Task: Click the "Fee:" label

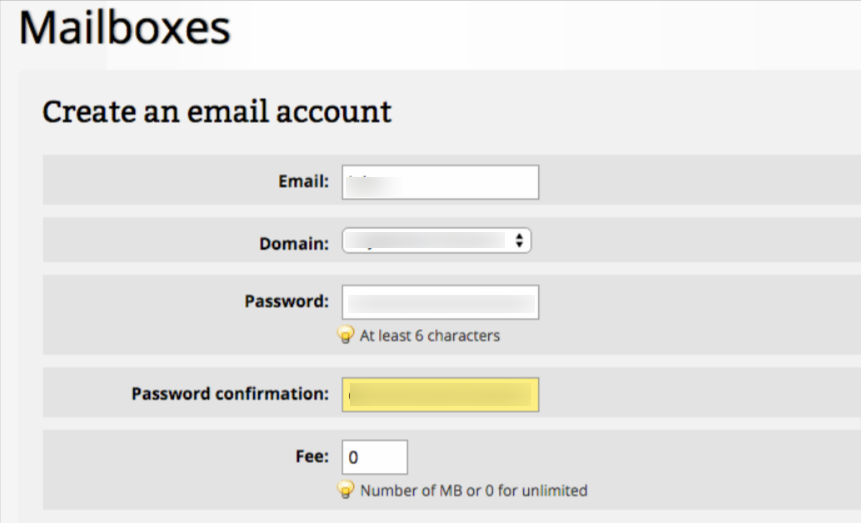Action: click(x=312, y=456)
